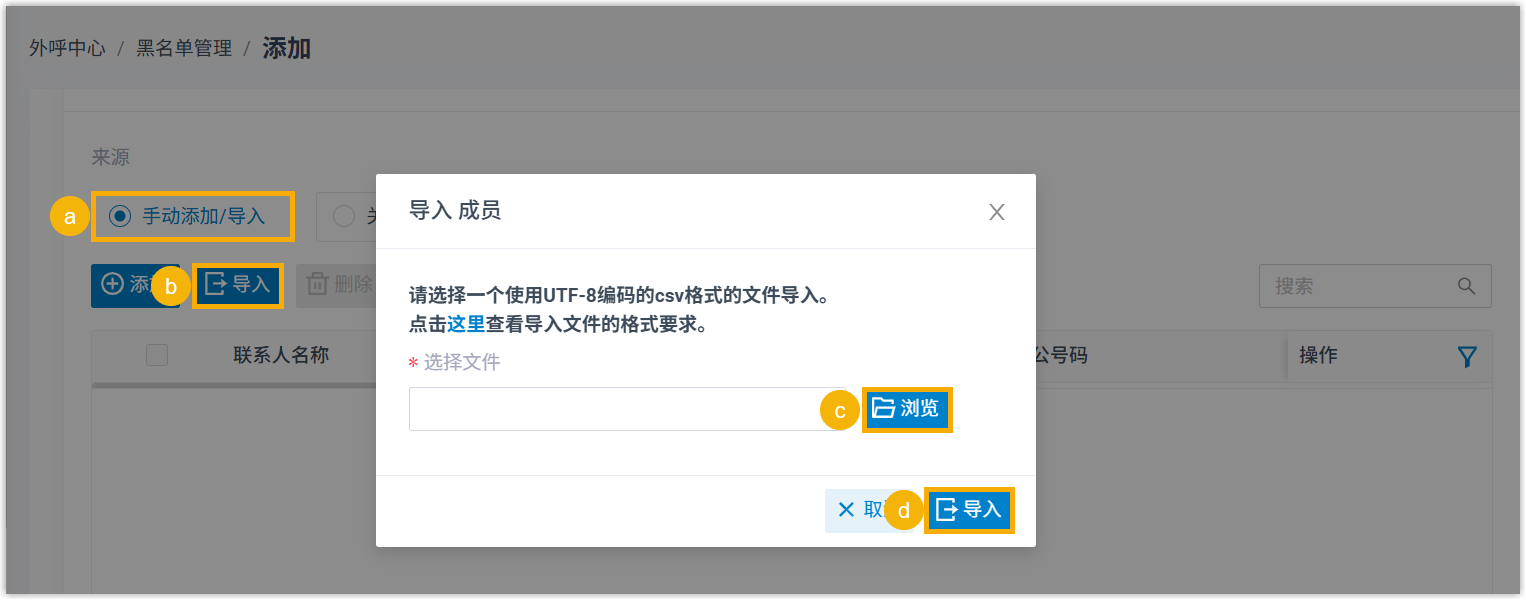Go to 外呼中心 in the breadcrumb
Viewport: 1526px width, 600px height.
tap(67, 48)
